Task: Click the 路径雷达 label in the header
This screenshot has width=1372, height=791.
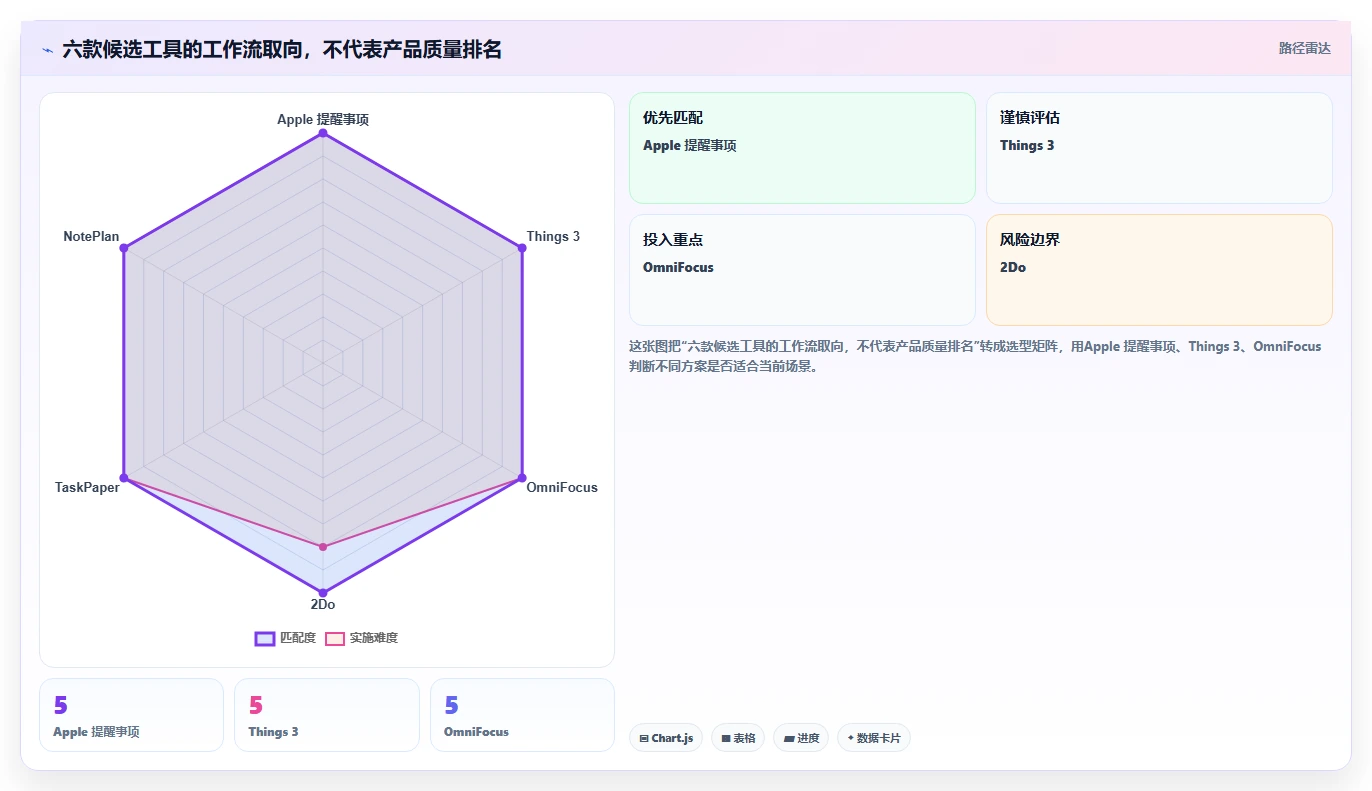Action: (1304, 48)
